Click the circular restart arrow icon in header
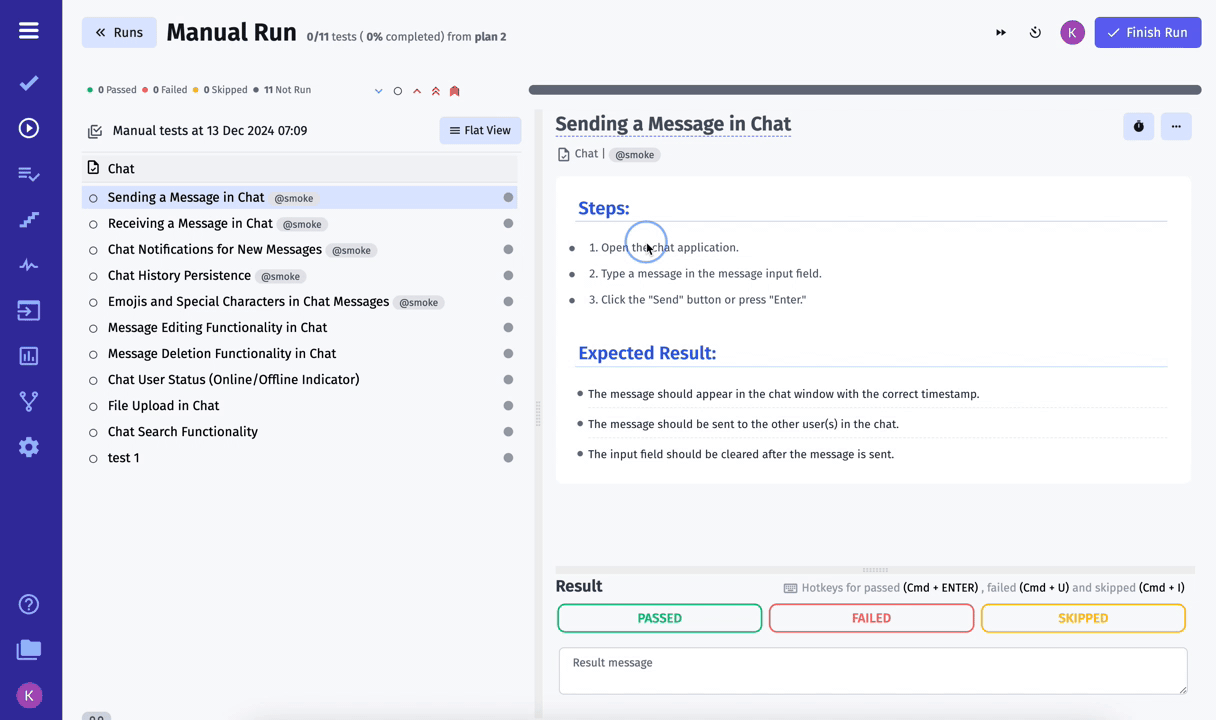 (x=1035, y=33)
